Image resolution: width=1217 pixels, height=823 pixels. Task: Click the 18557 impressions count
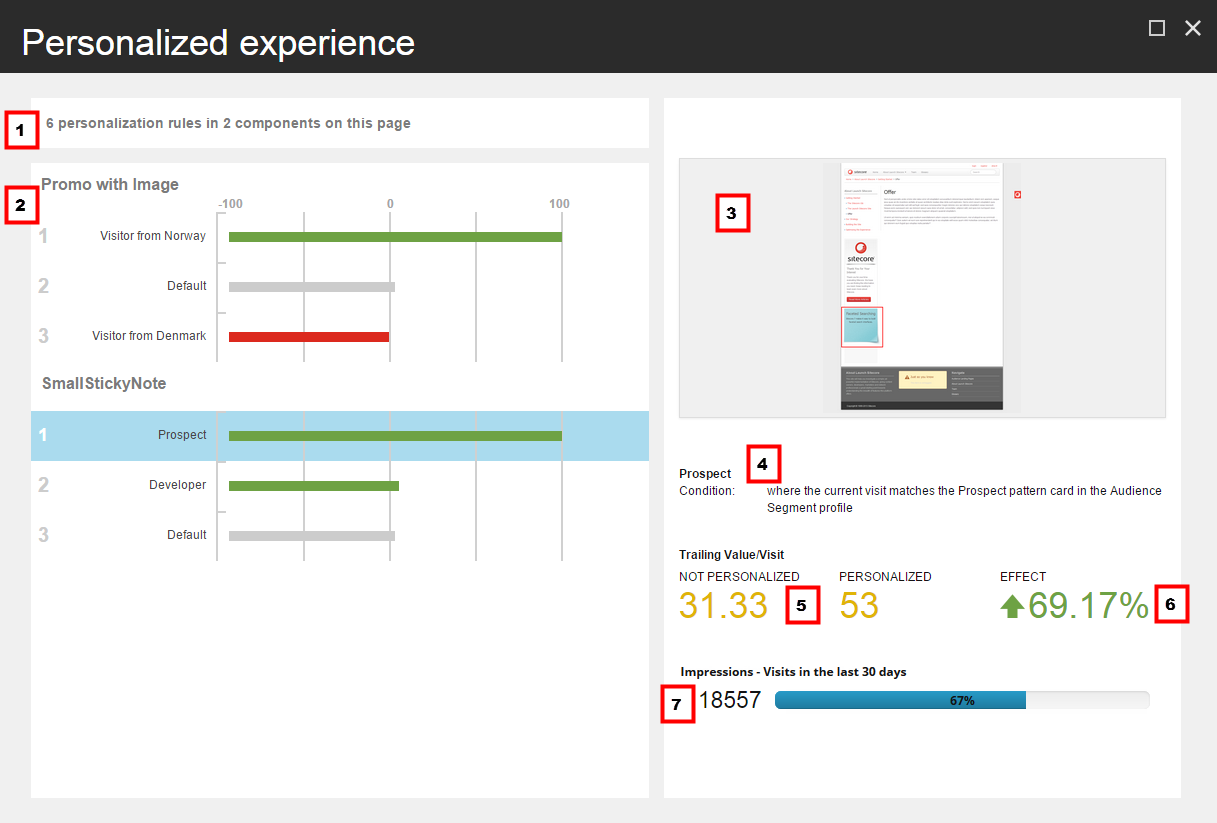pos(730,701)
